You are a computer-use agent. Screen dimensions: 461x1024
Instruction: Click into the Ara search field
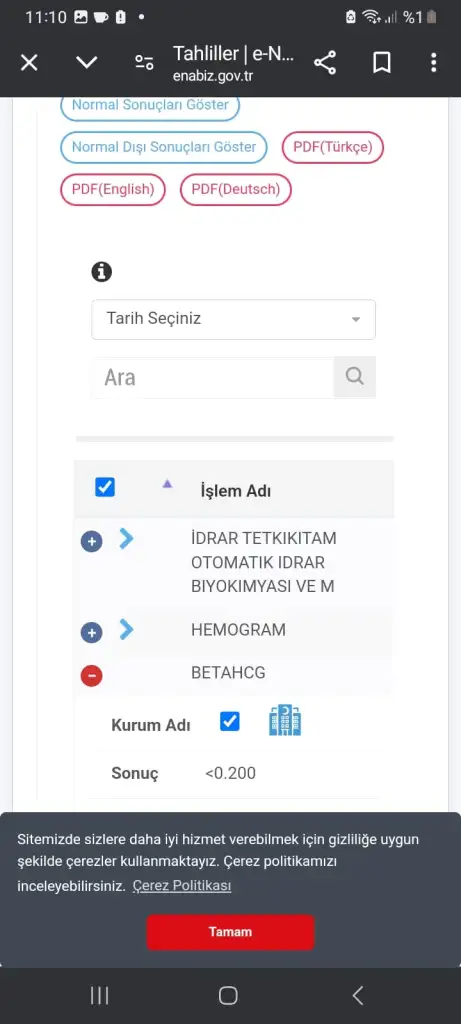[x=213, y=377]
